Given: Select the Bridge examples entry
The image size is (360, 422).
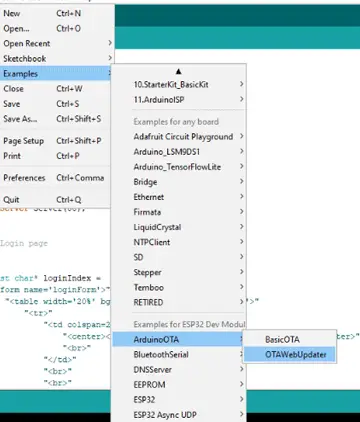Looking at the screenshot, I should point(179,182).
